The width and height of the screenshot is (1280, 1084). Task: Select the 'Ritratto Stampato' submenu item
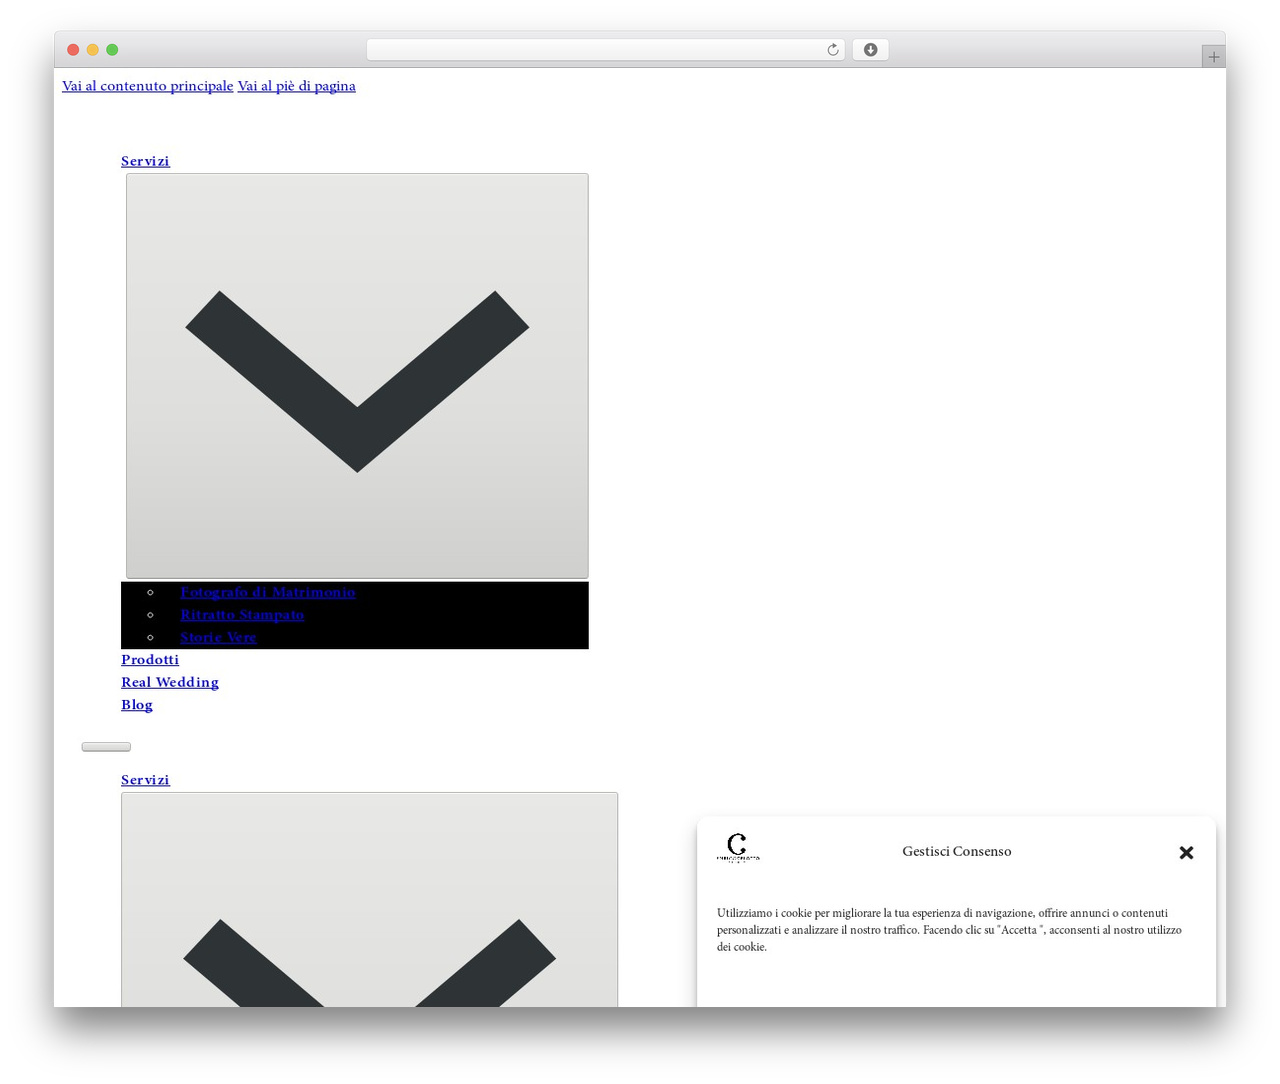click(x=242, y=615)
